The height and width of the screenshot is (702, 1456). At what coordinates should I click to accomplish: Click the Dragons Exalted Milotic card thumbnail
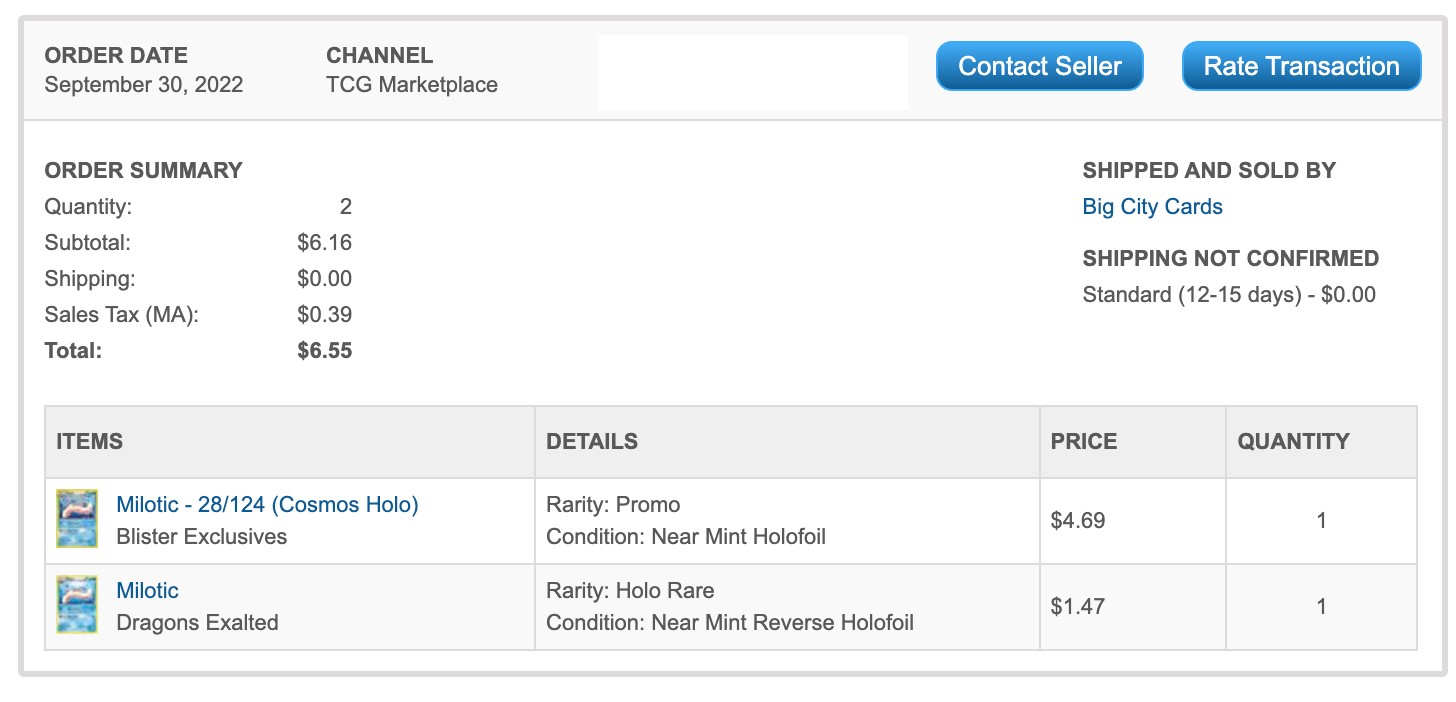click(x=77, y=605)
